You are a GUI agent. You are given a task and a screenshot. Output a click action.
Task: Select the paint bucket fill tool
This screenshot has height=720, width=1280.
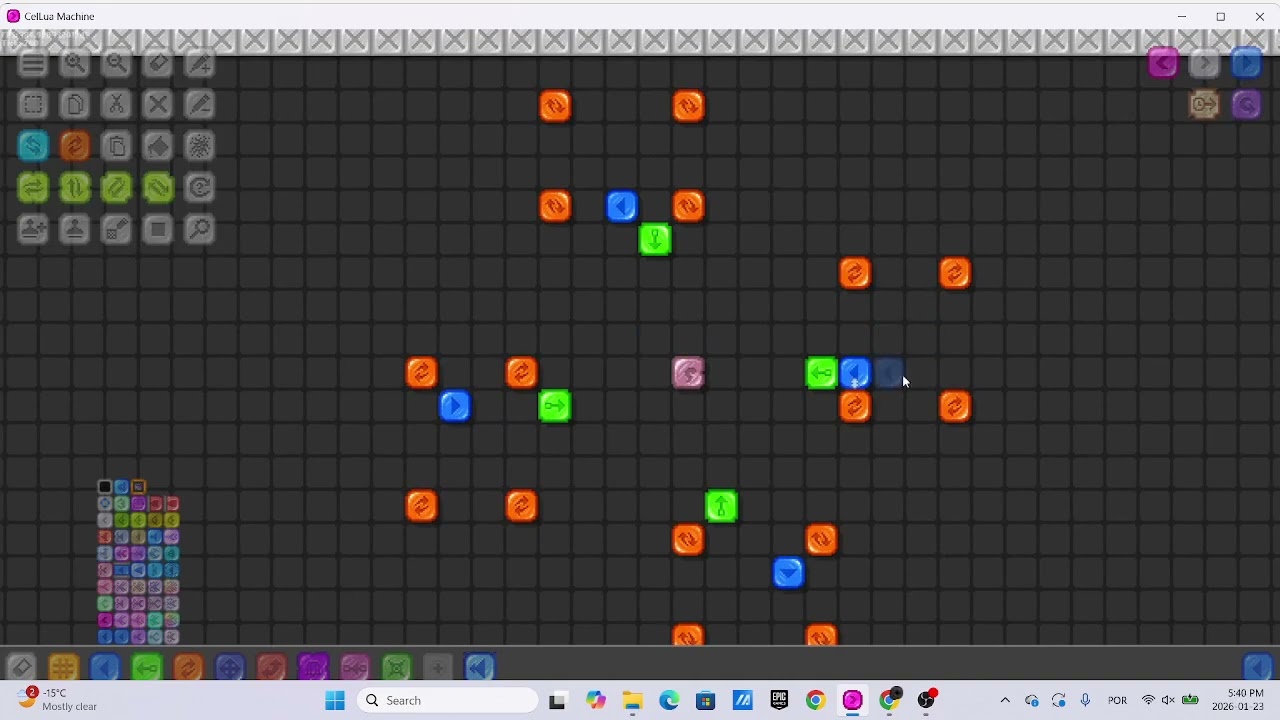[158, 147]
